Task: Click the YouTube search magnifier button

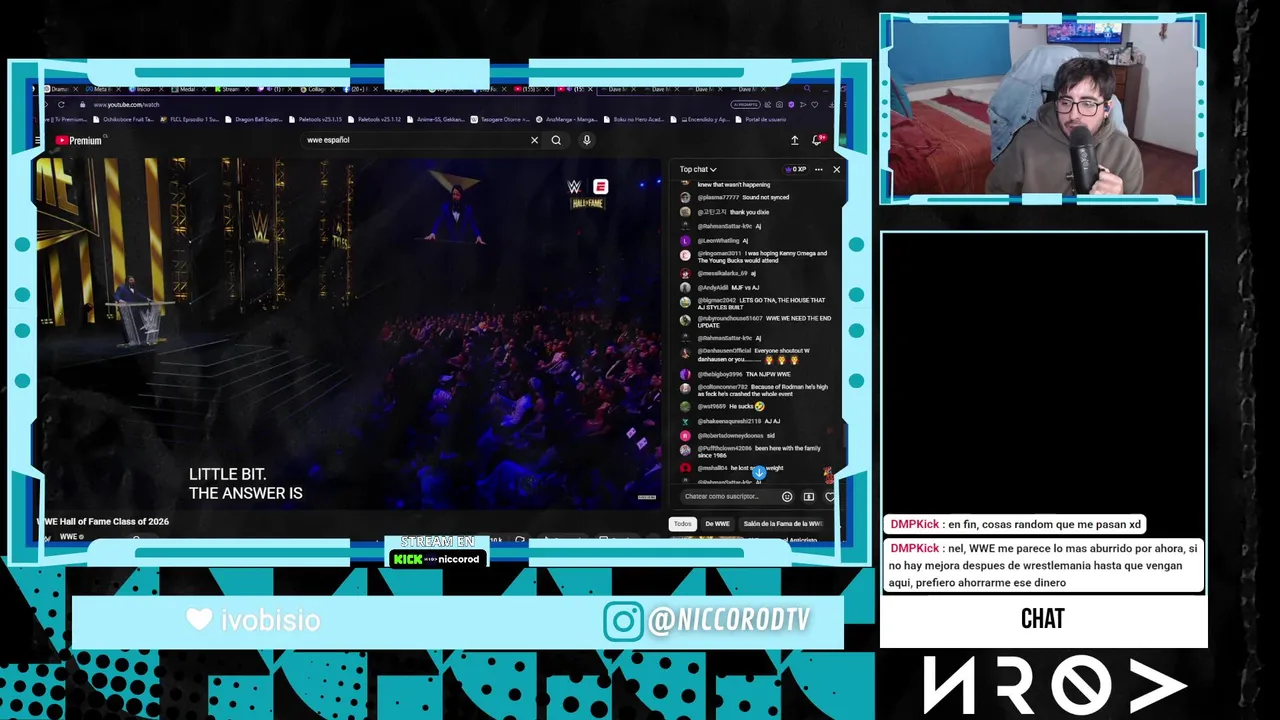Action: (556, 140)
